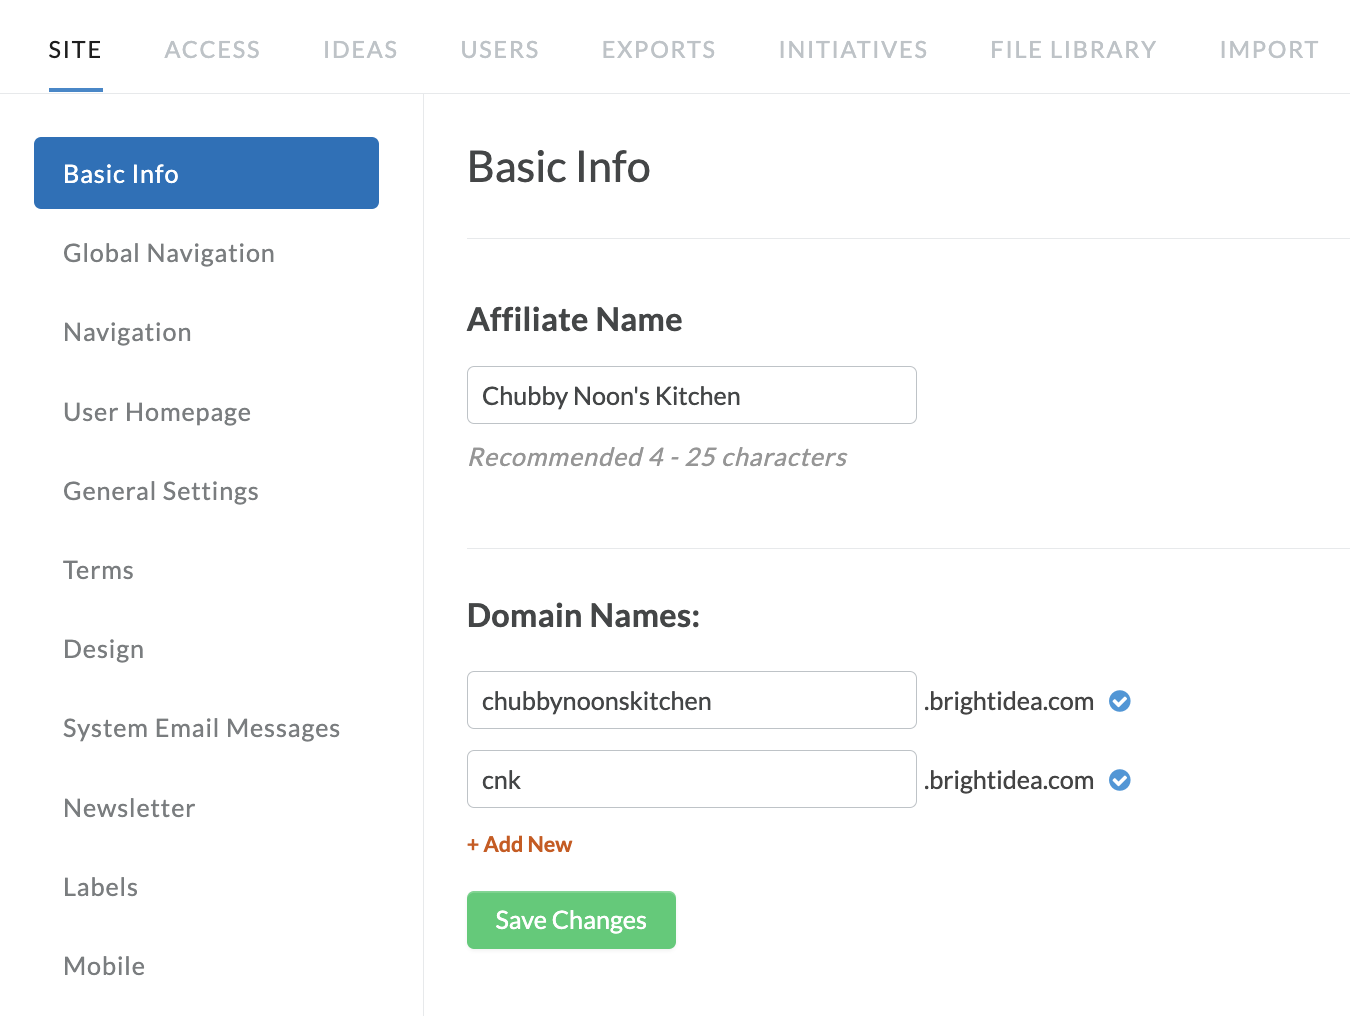Open User Homepage settings
Viewport: 1350px width, 1016px height.
[157, 412]
